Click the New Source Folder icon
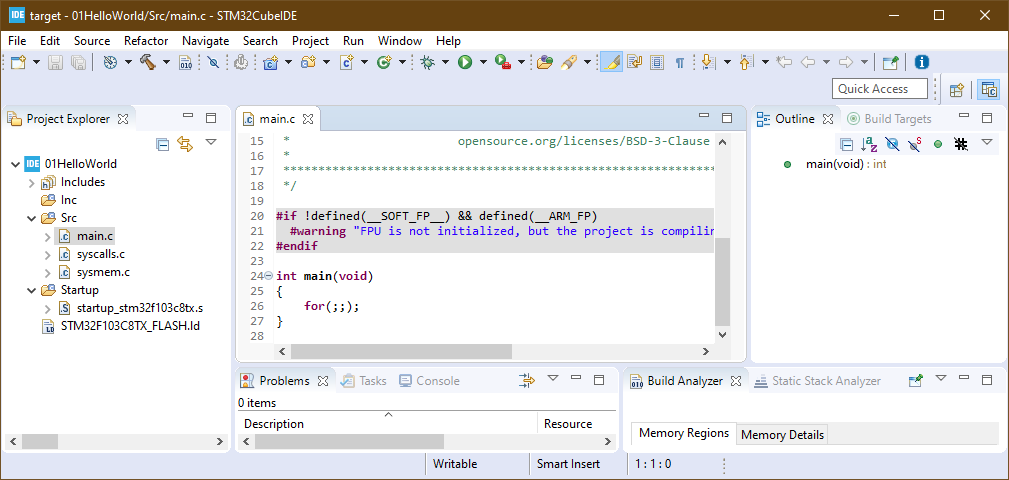This screenshot has height=480, width=1009. pos(308,62)
